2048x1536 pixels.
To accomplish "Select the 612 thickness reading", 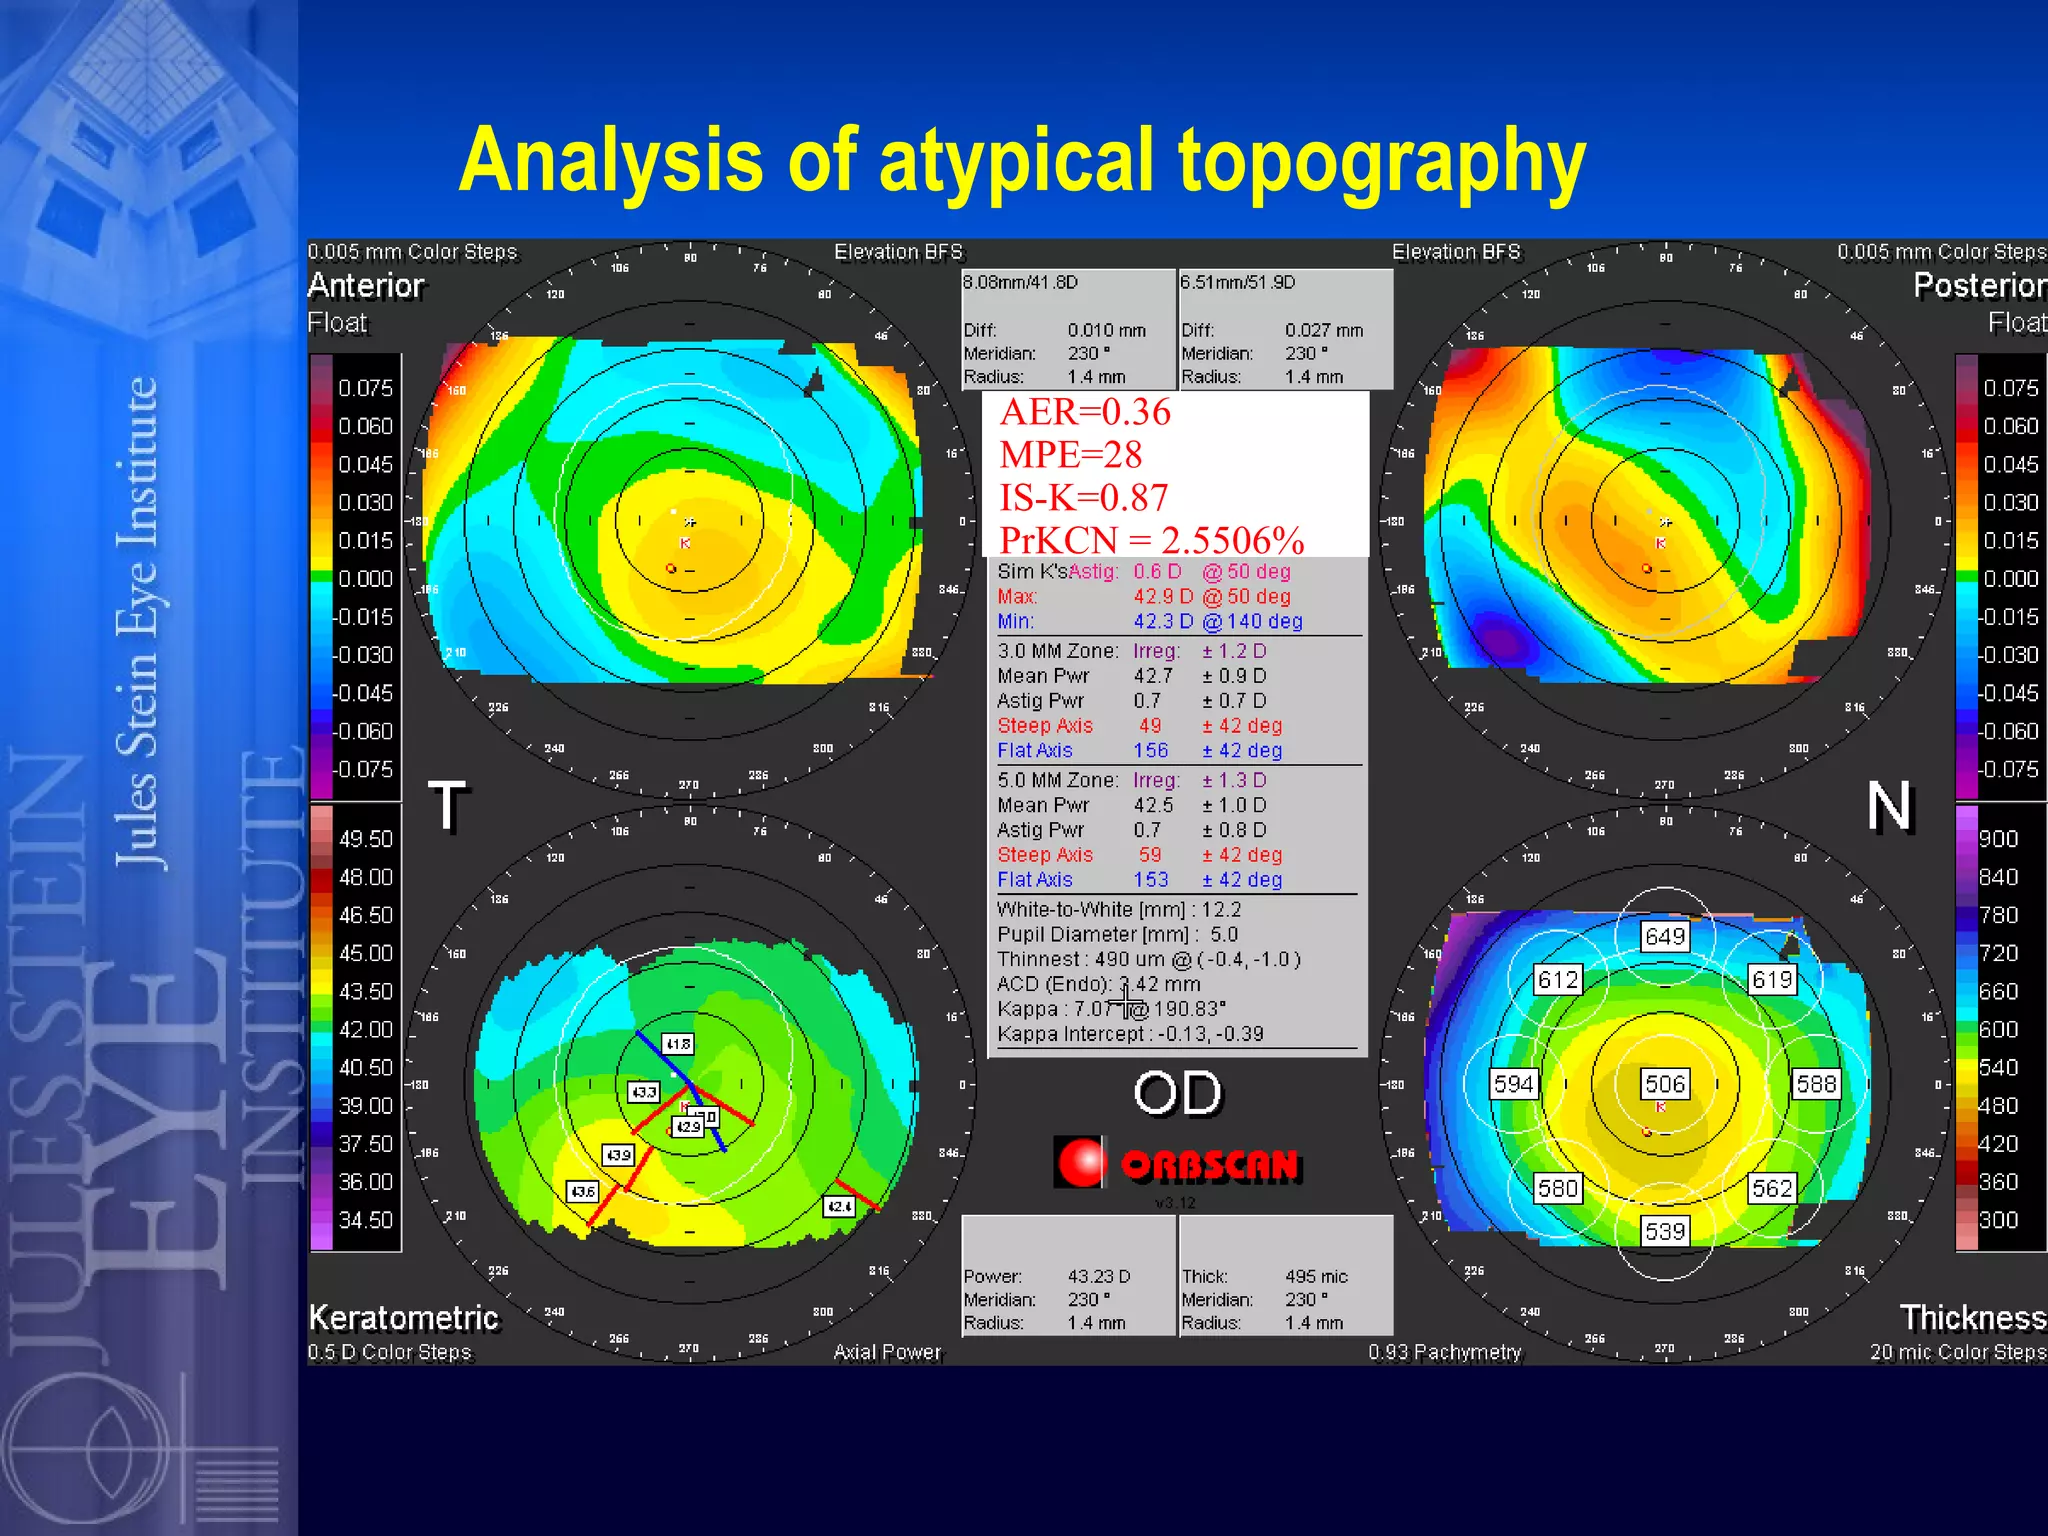I will click(x=1558, y=979).
